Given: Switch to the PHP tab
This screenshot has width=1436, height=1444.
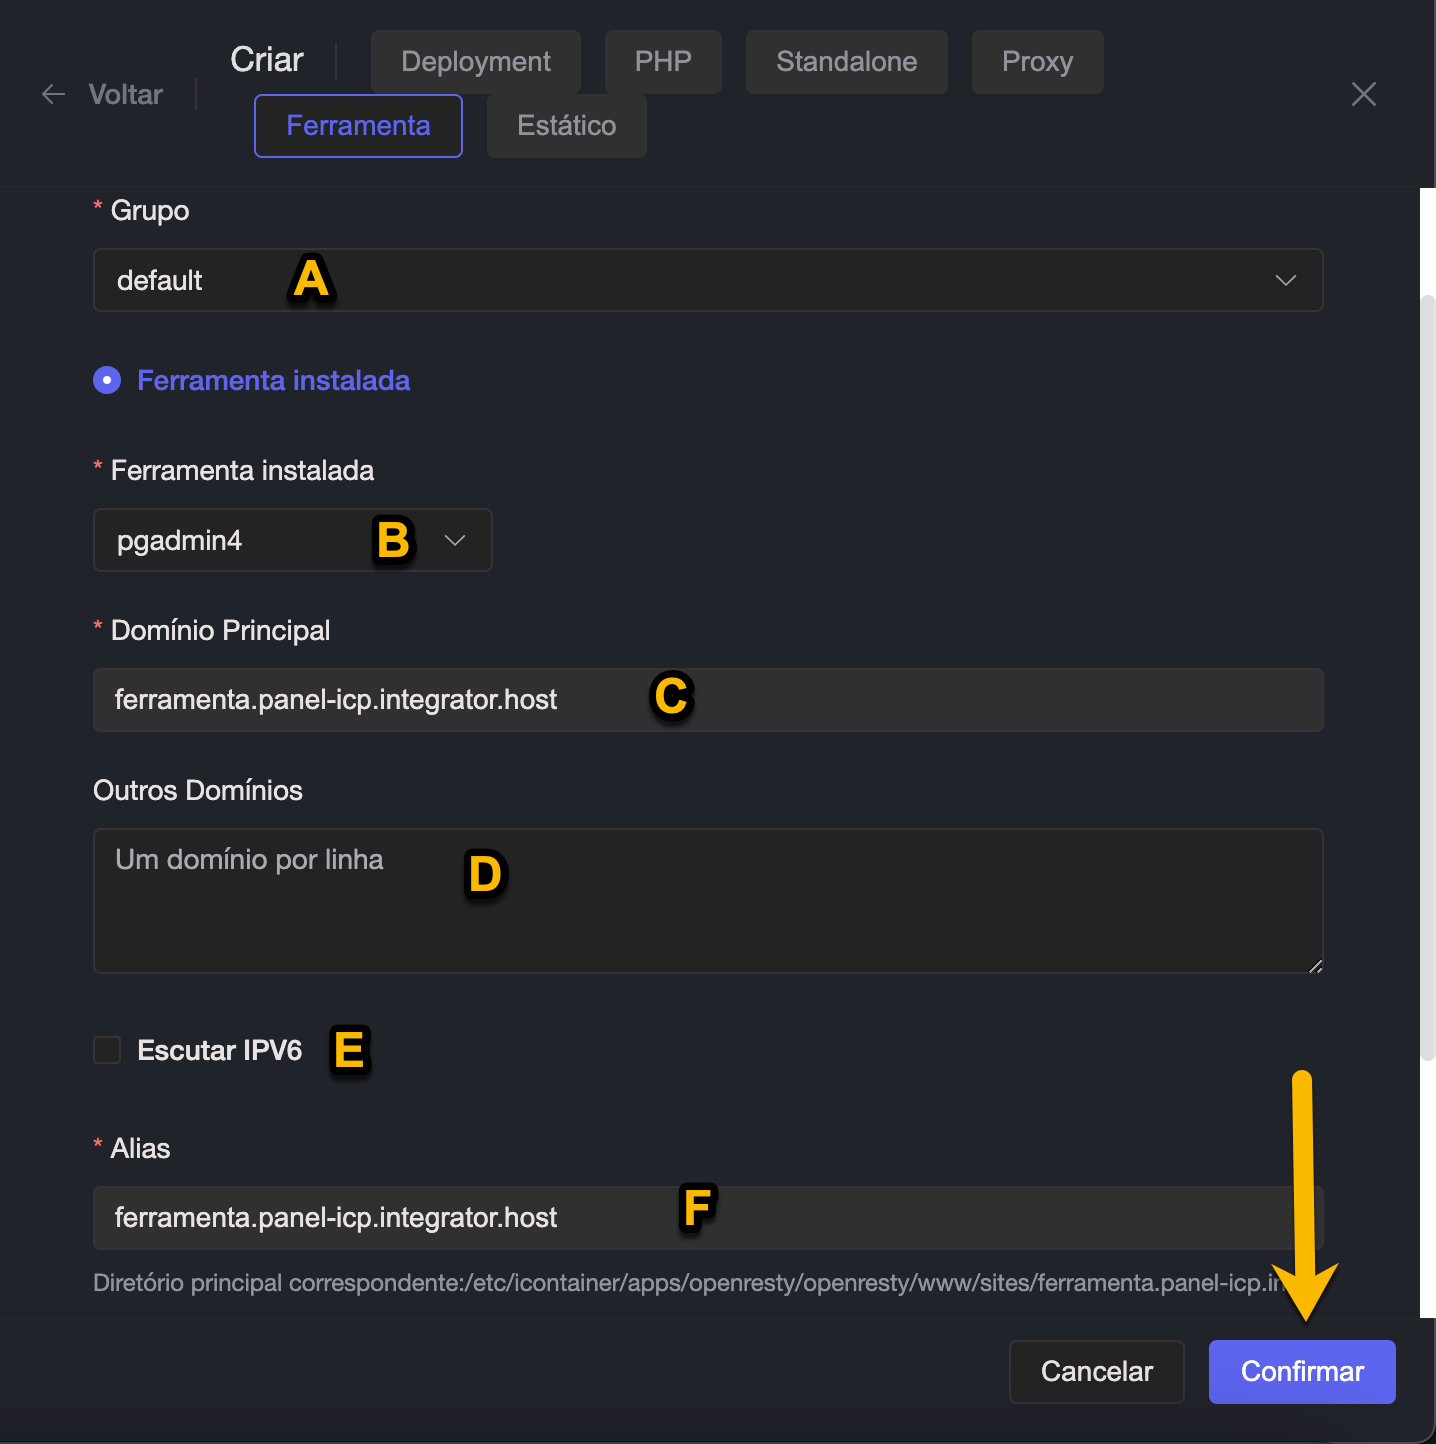Looking at the screenshot, I should click(663, 62).
